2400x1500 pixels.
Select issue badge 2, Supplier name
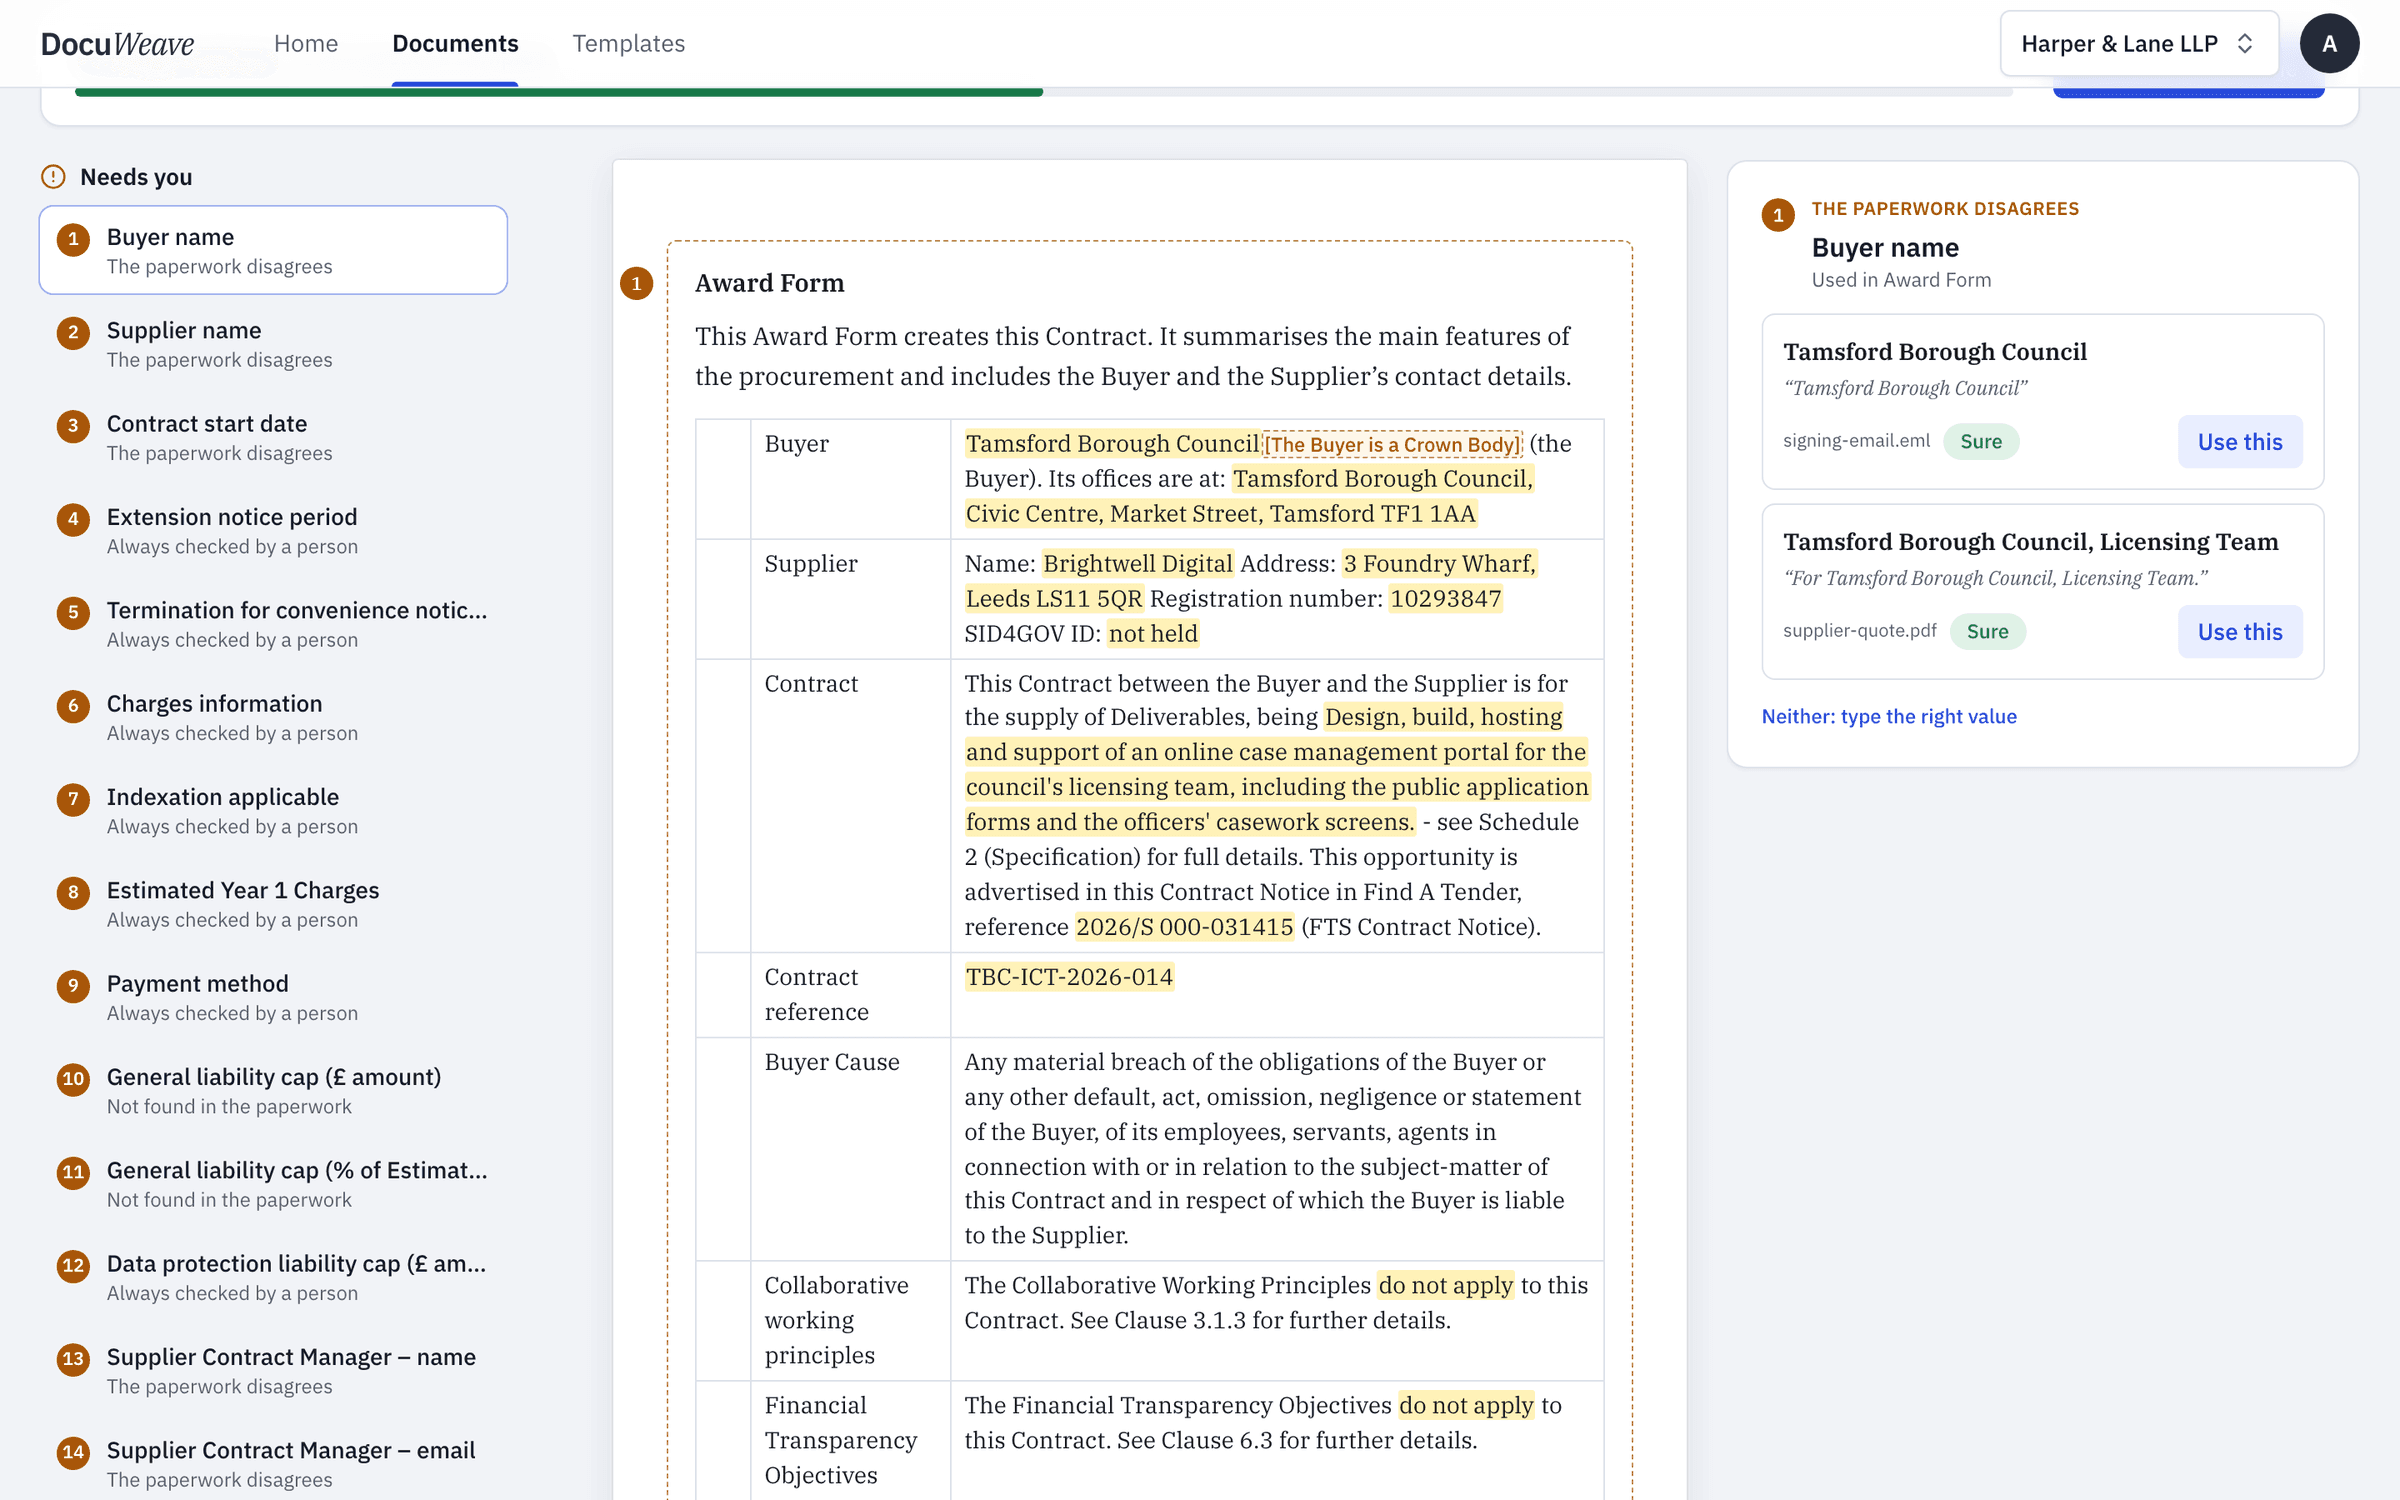(73, 333)
